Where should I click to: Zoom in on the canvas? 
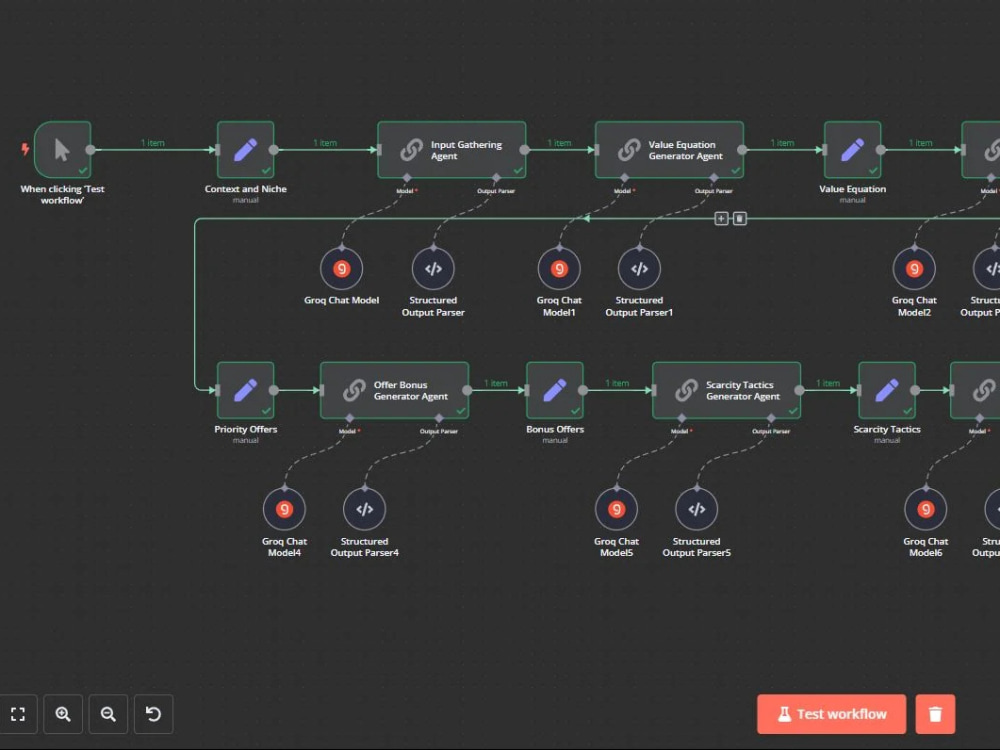[x=62, y=714]
